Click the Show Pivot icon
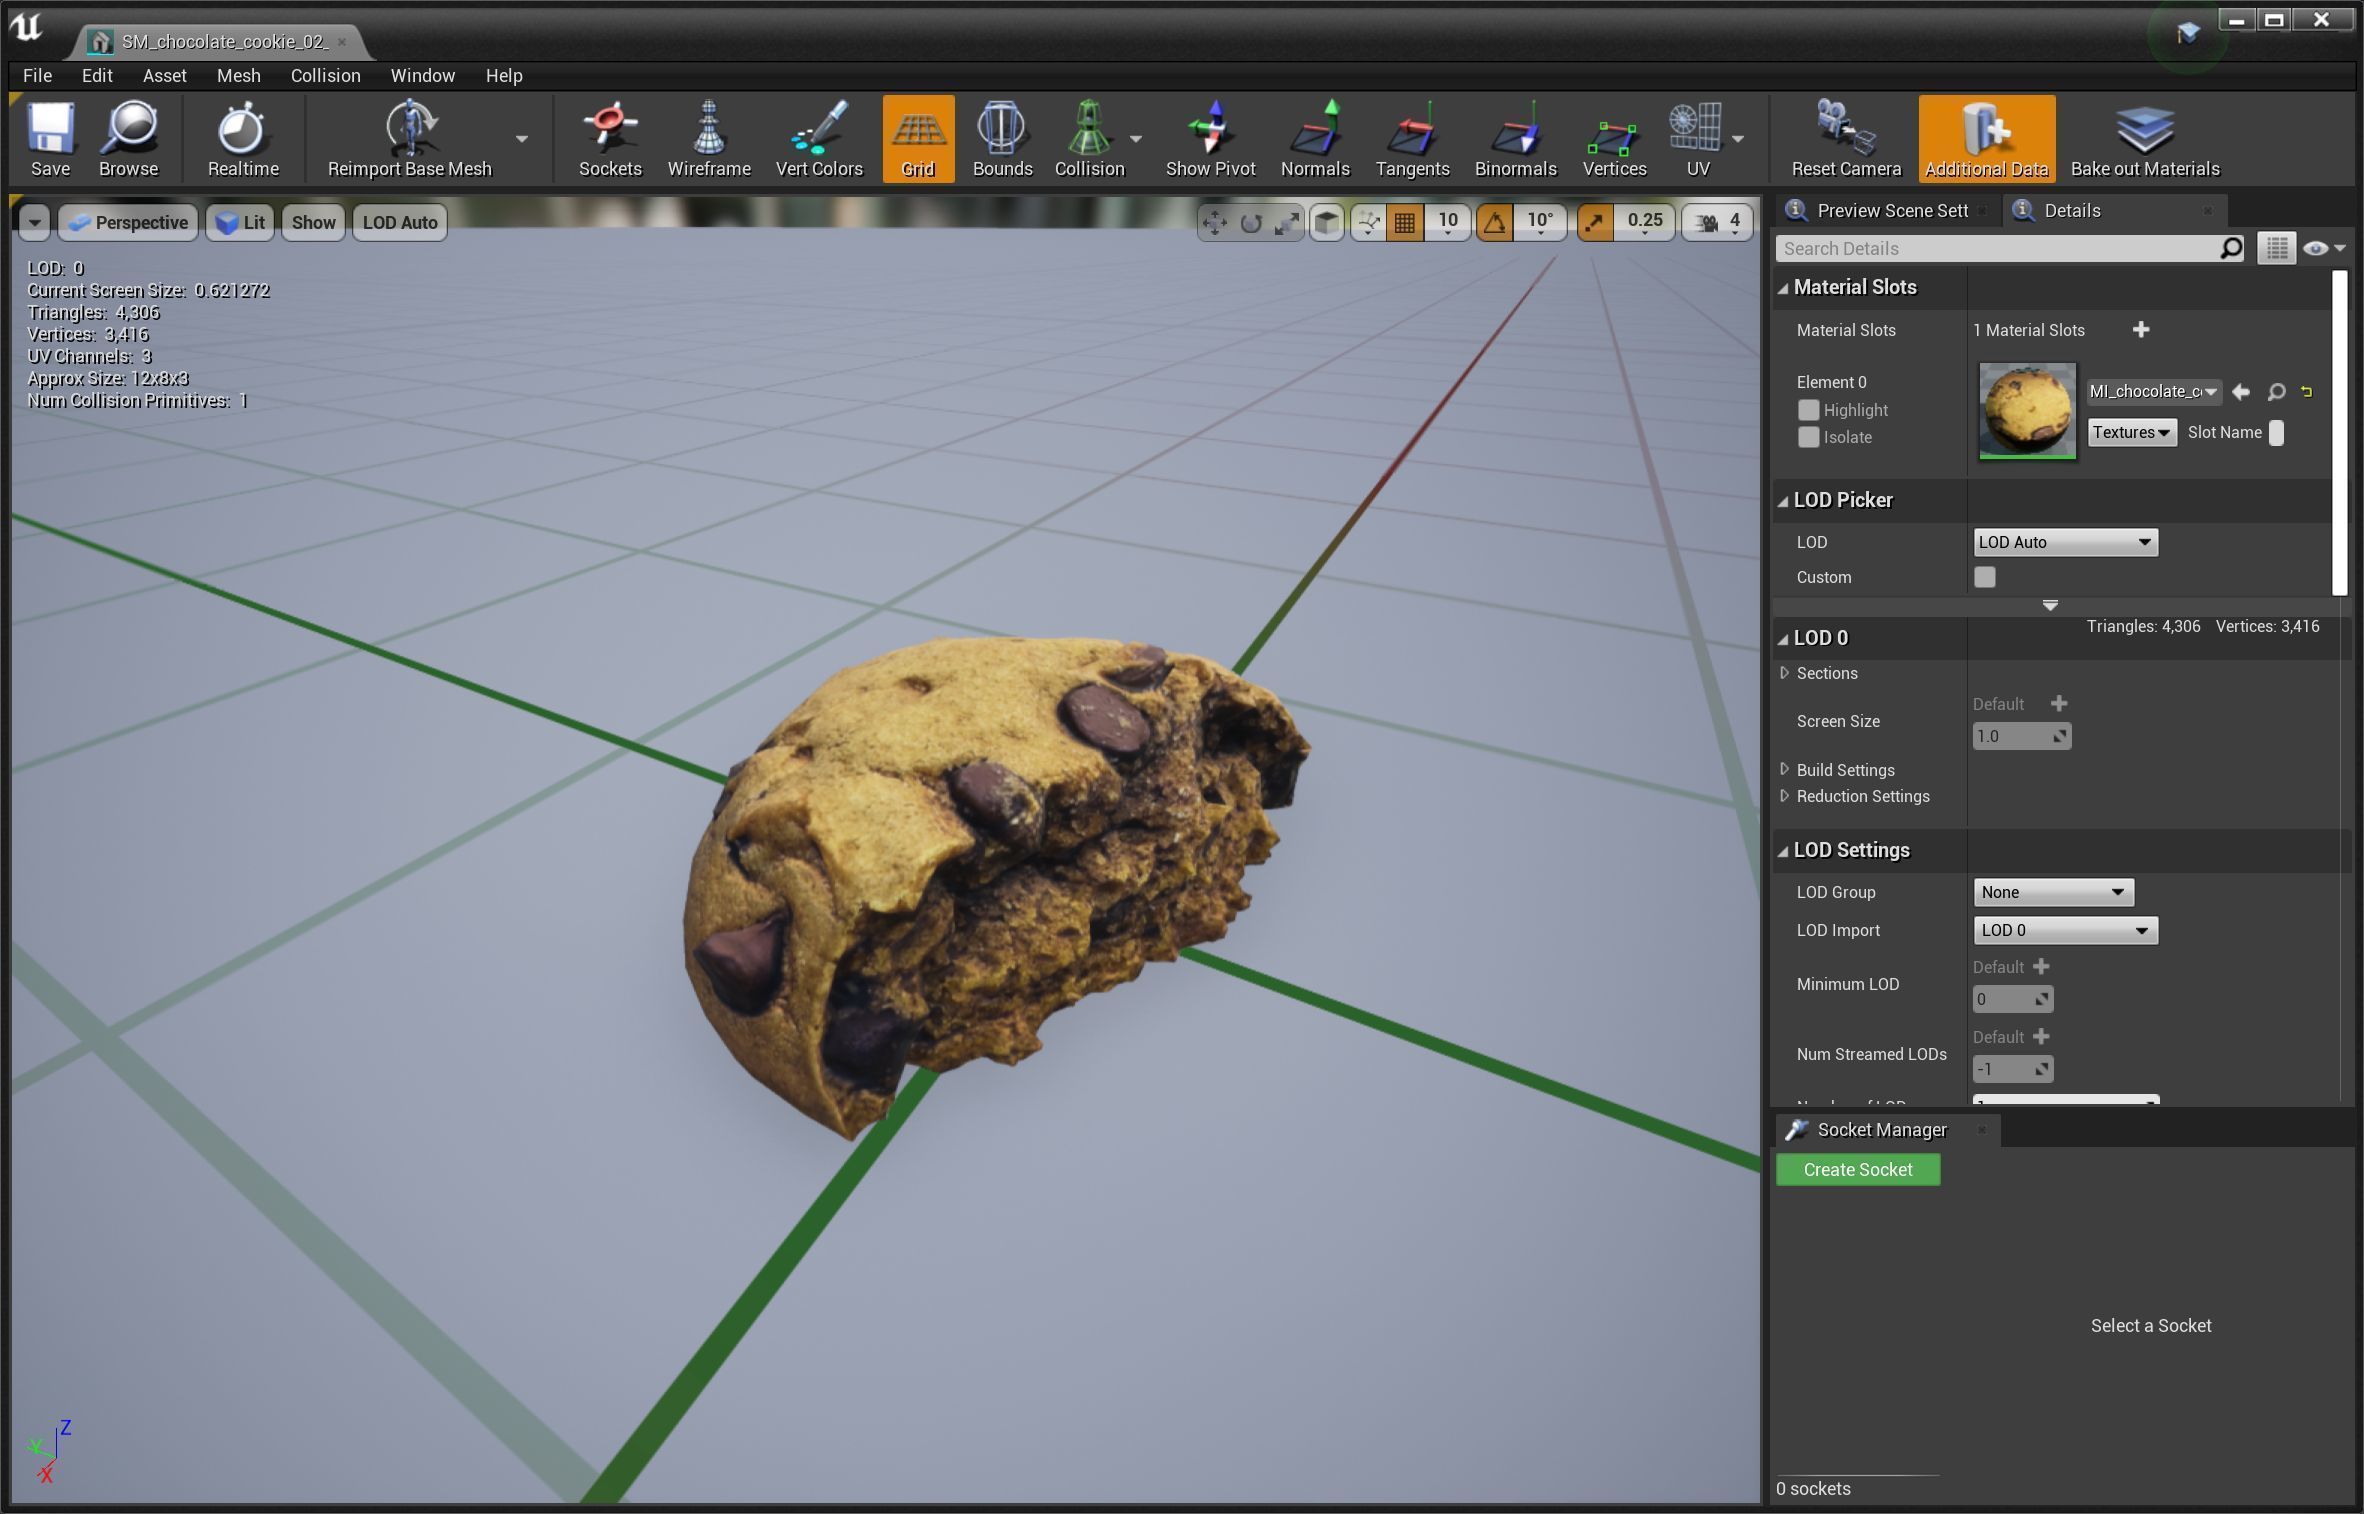Screen dimensions: 2364x1514 click(1210, 138)
